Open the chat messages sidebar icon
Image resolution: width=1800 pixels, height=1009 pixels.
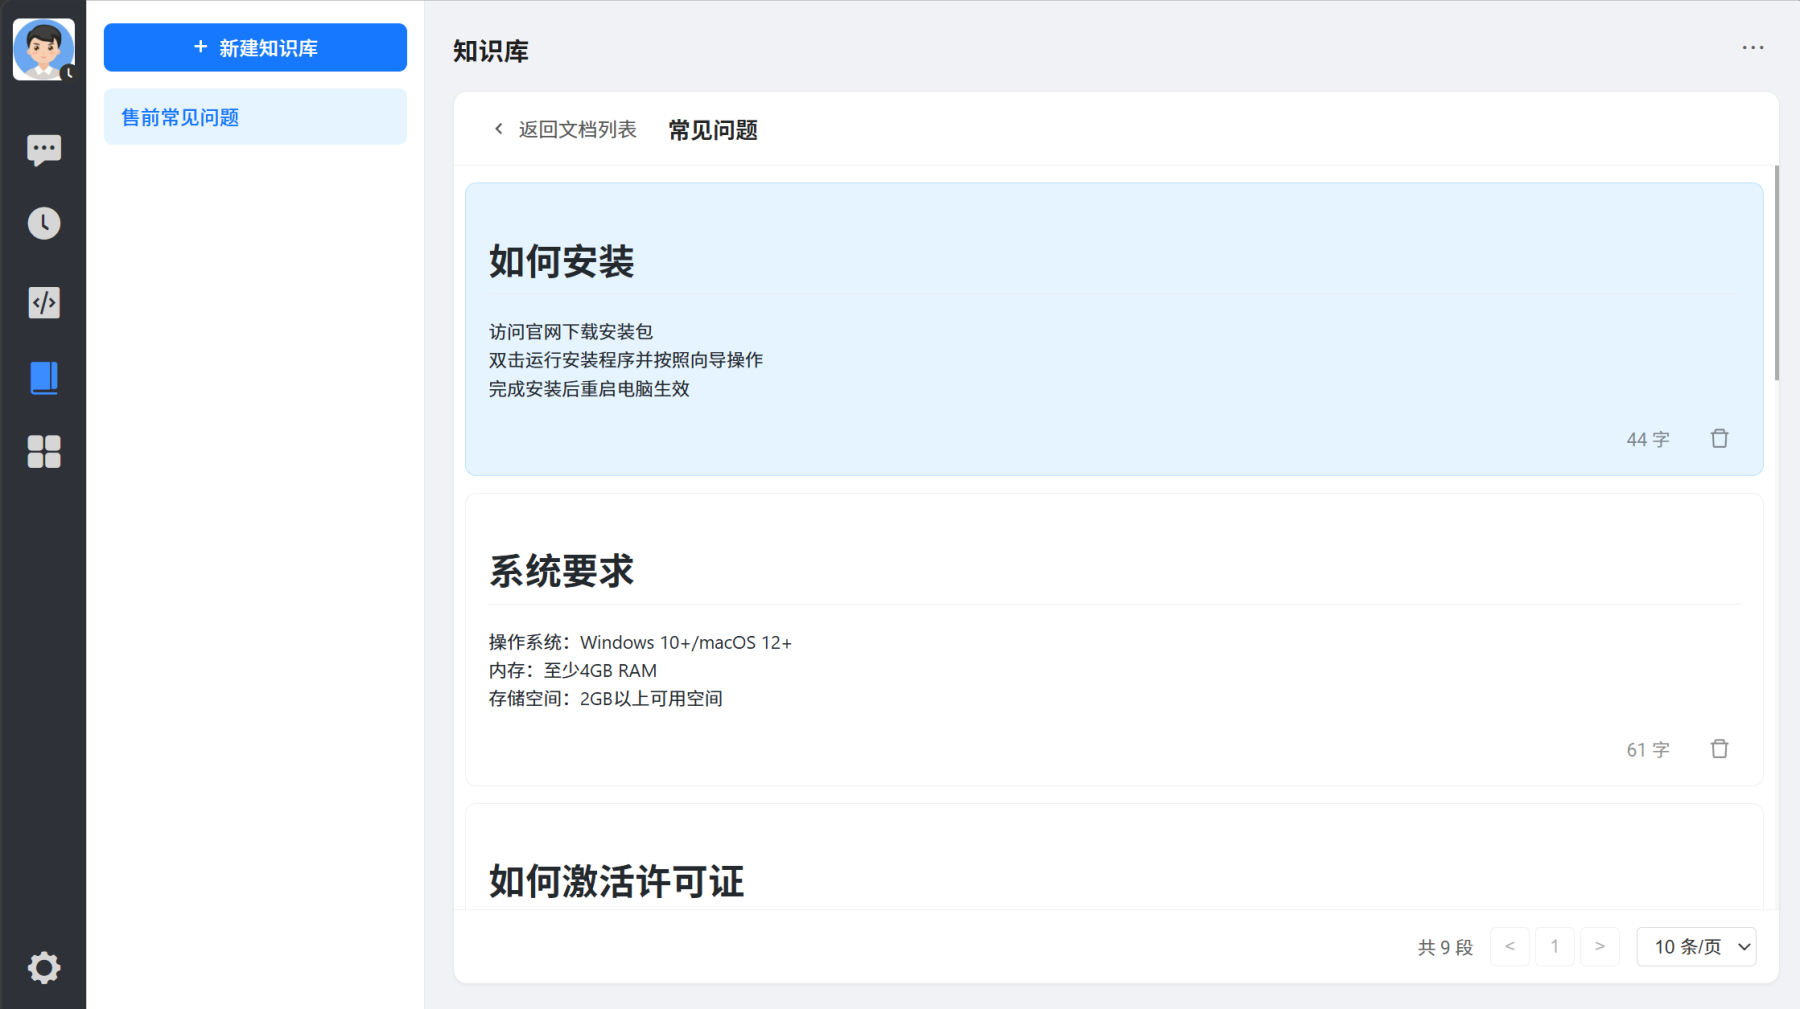(x=43, y=150)
